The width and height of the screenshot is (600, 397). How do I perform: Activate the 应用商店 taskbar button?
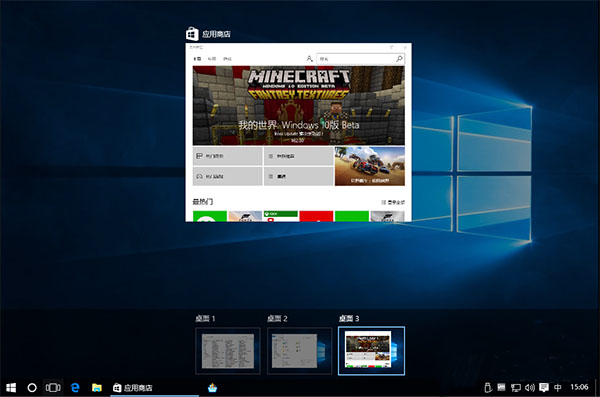pos(155,388)
